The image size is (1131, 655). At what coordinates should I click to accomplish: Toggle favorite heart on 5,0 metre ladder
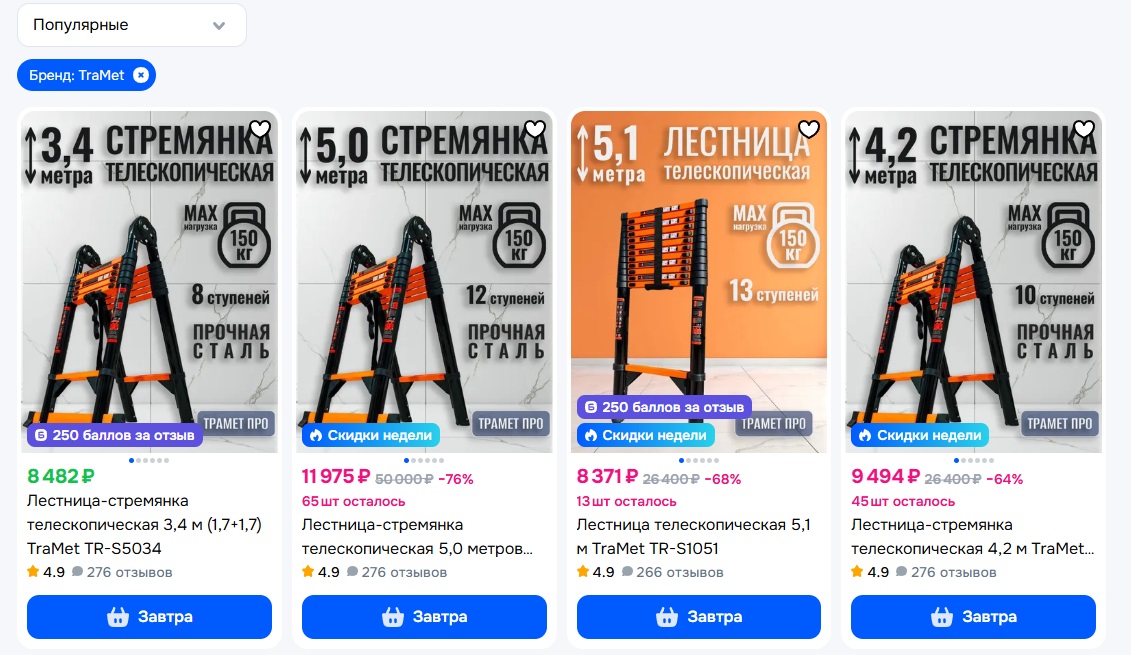(534, 129)
